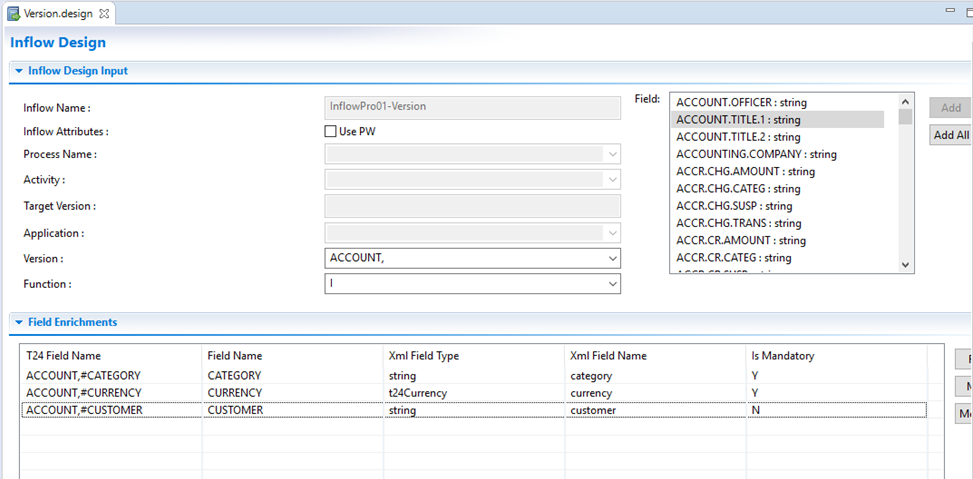Click the Is Mandatory column header
Viewport: 973px width, 479px height.
(782, 356)
